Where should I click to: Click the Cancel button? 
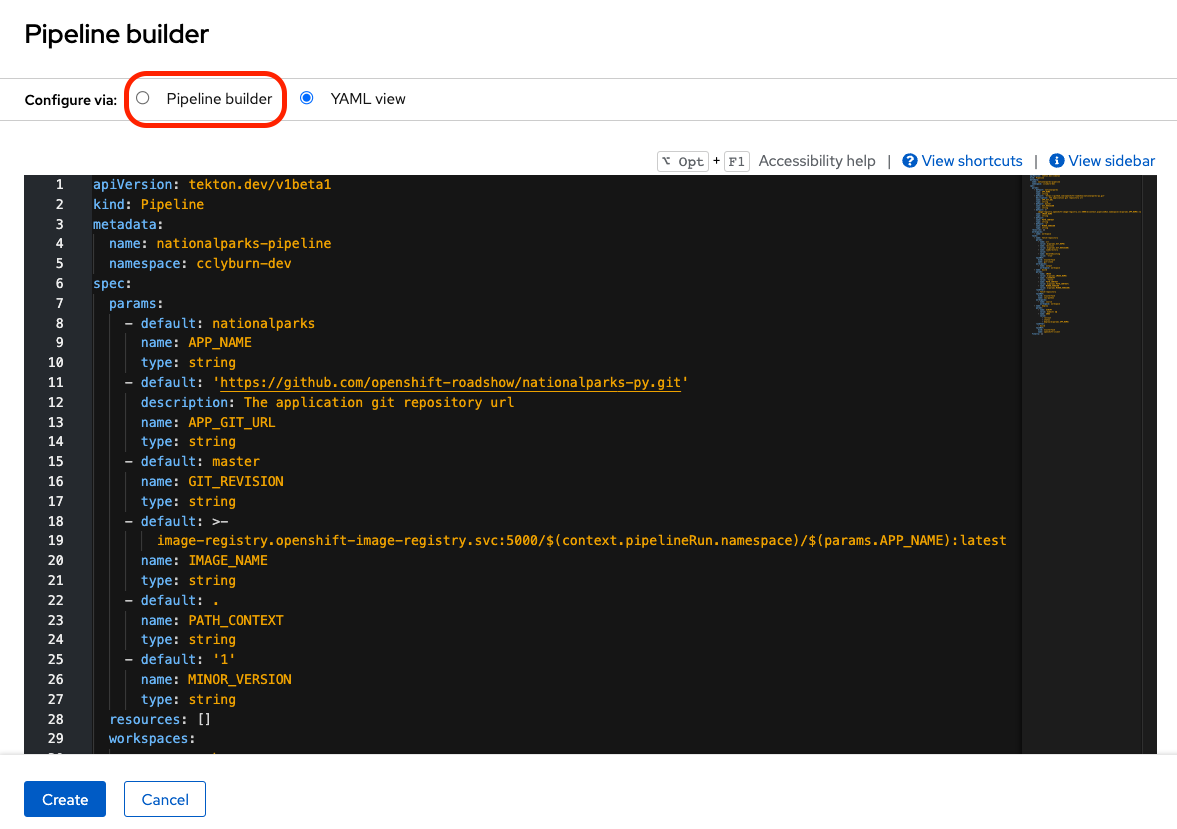click(164, 799)
